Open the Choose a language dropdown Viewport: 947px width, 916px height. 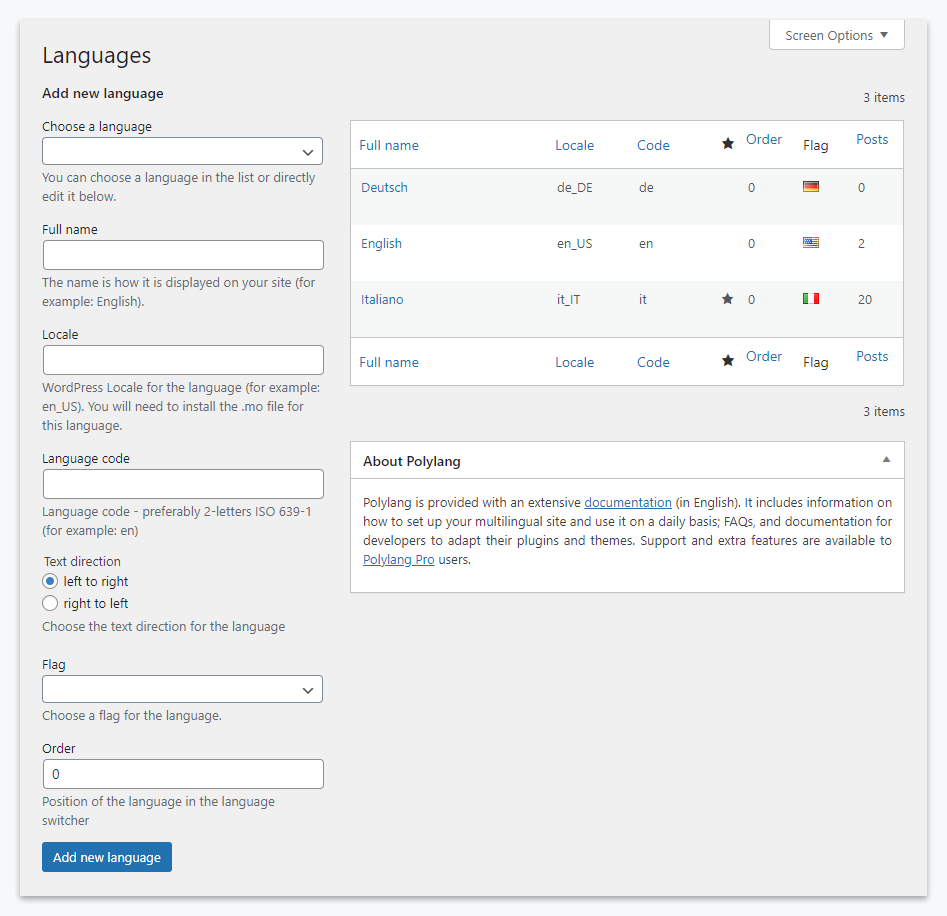pos(182,151)
